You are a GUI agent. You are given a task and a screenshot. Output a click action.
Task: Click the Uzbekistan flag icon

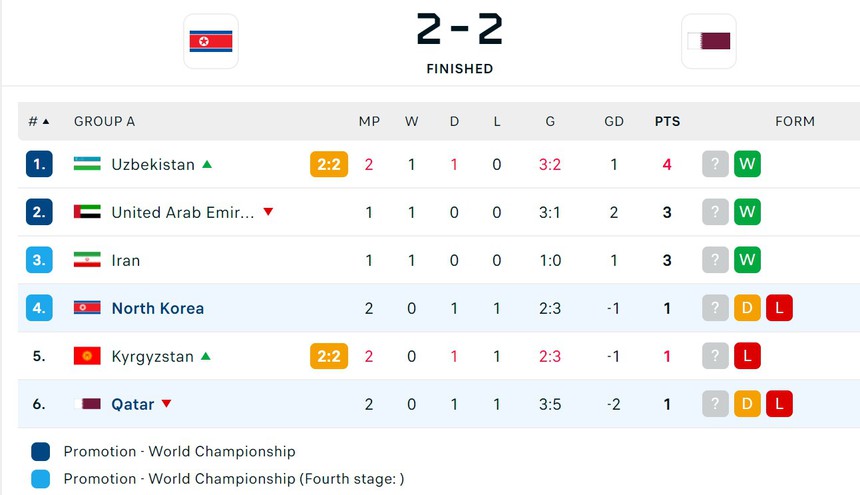point(87,164)
